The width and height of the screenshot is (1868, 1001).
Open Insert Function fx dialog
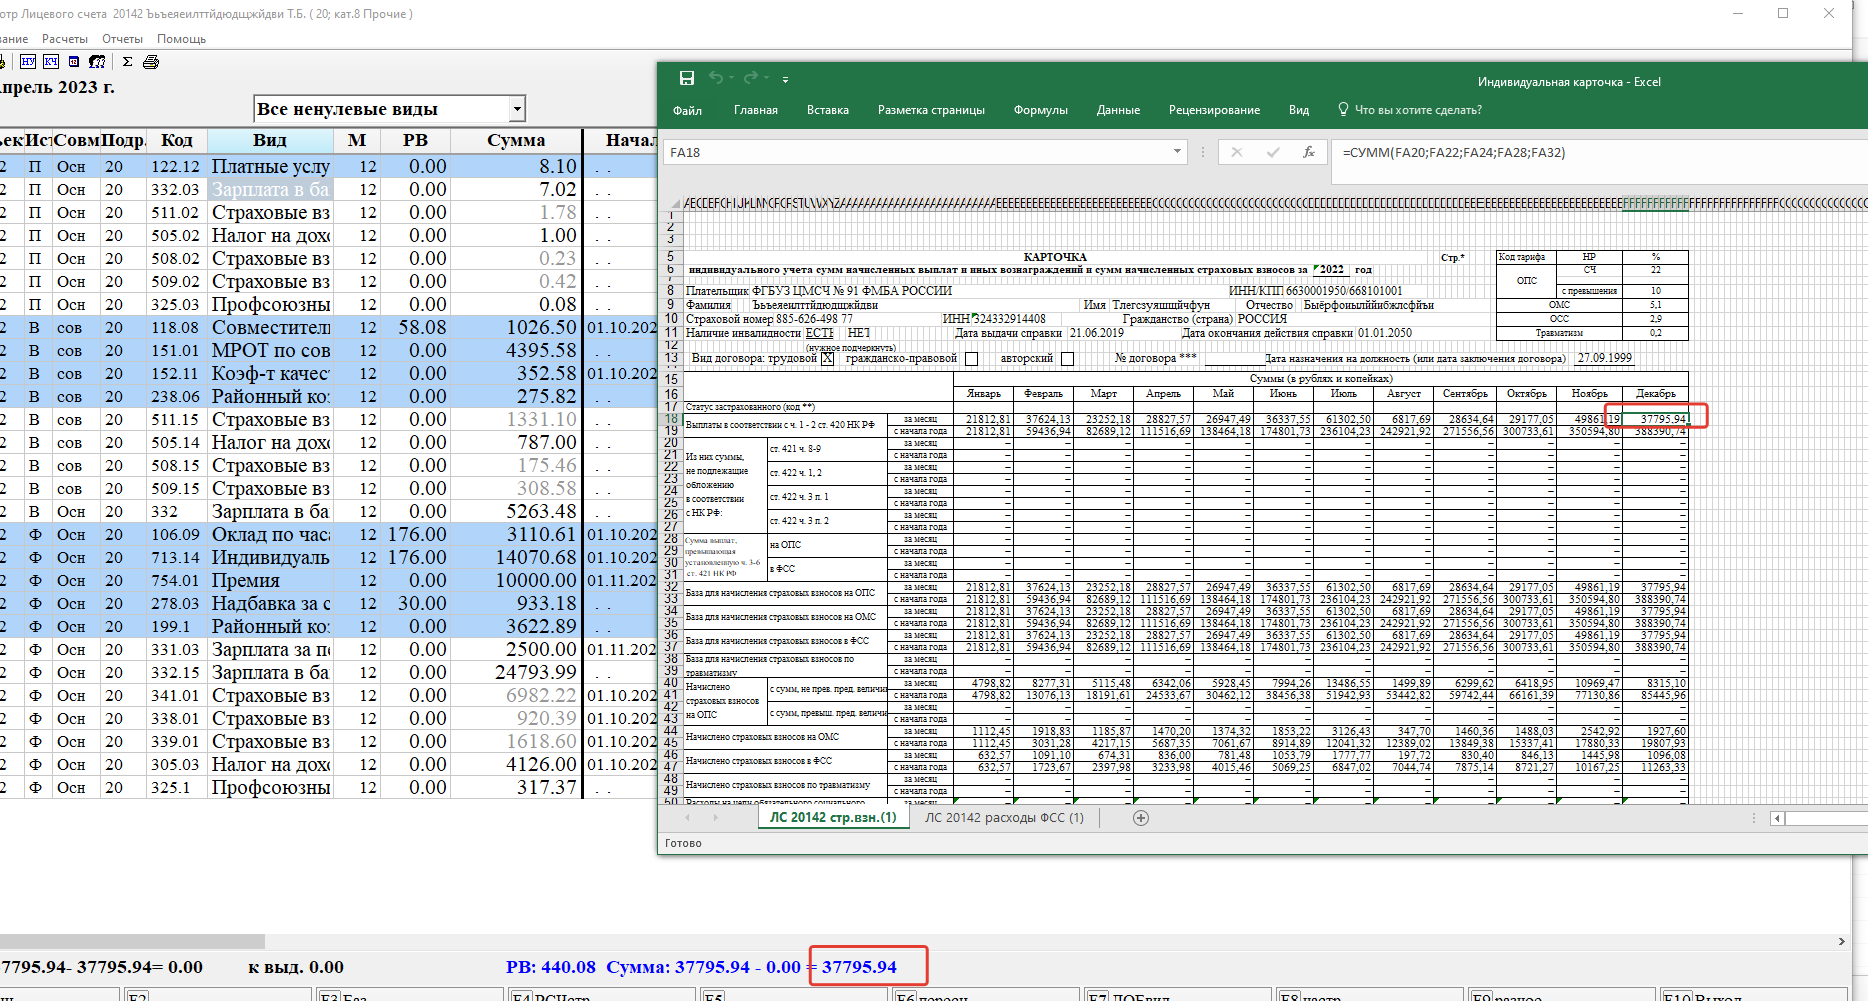(1308, 152)
